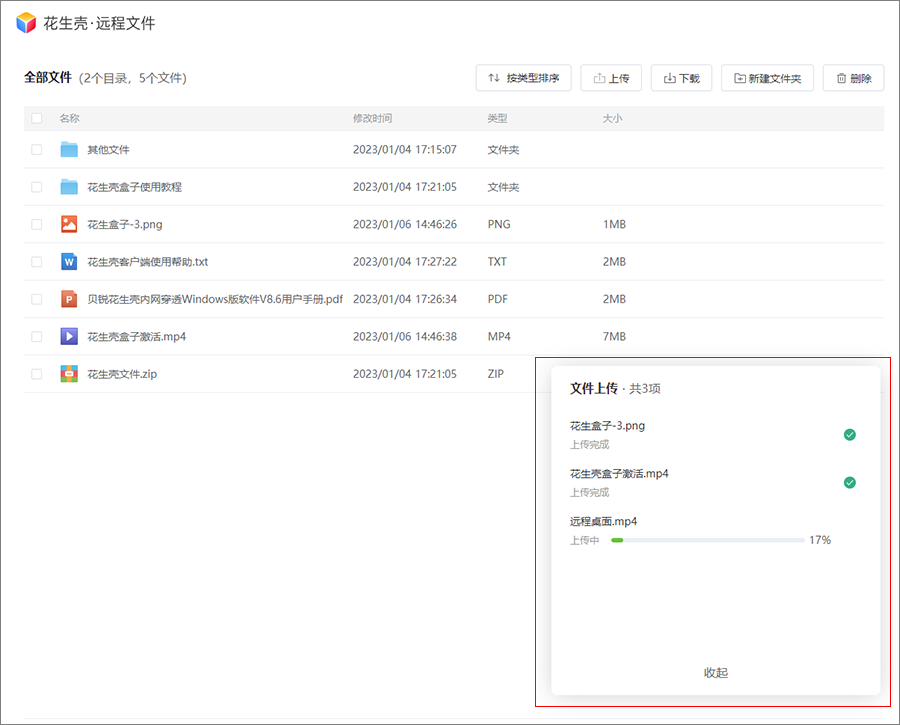Click the 17% upload percentage
The width and height of the screenshot is (900, 725).
pyautogui.click(x=820, y=540)
